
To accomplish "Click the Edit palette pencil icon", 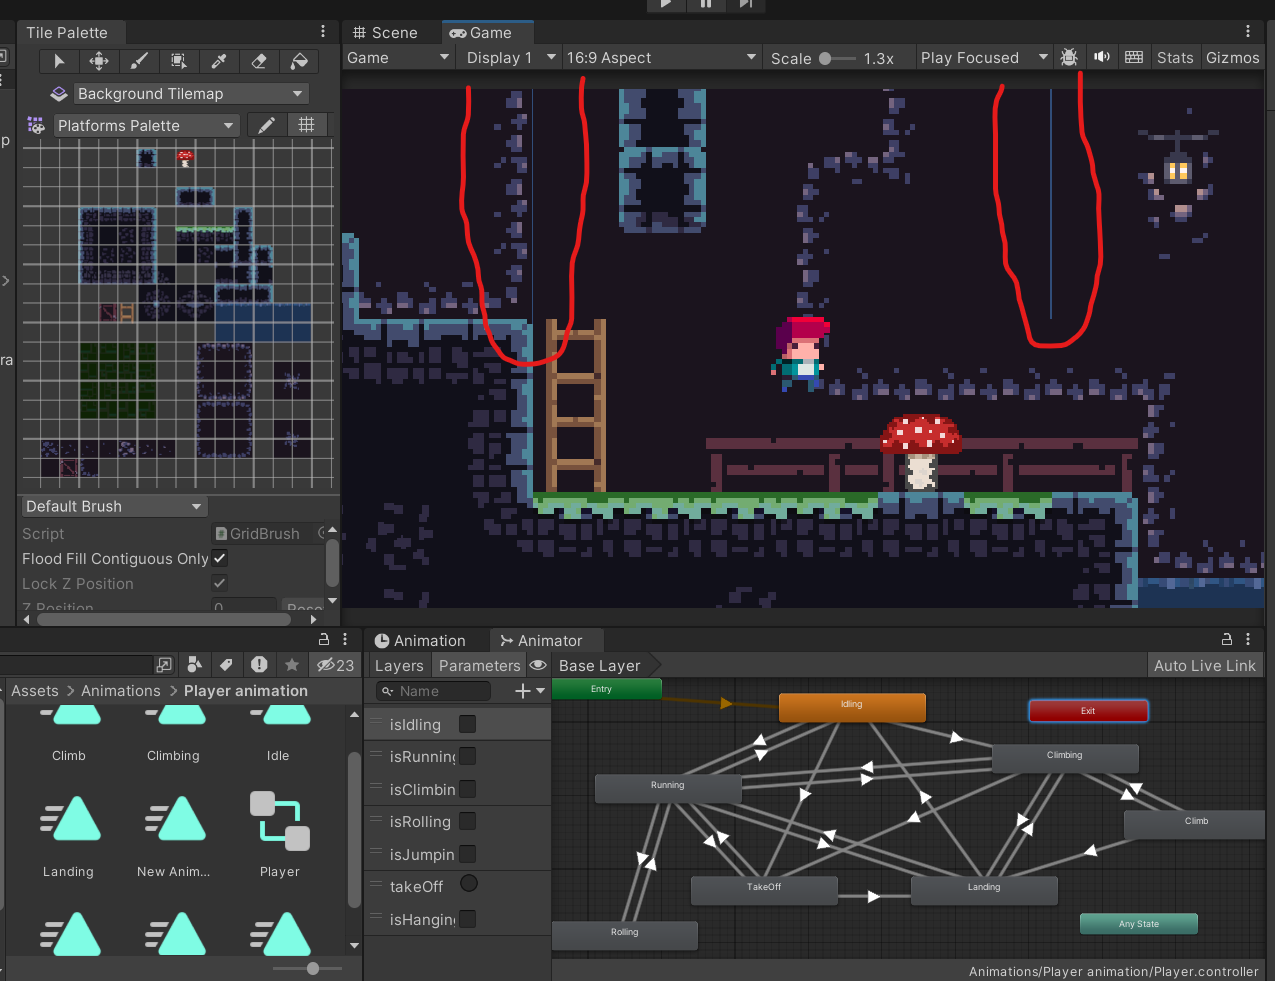I will [x=265, y=125].
